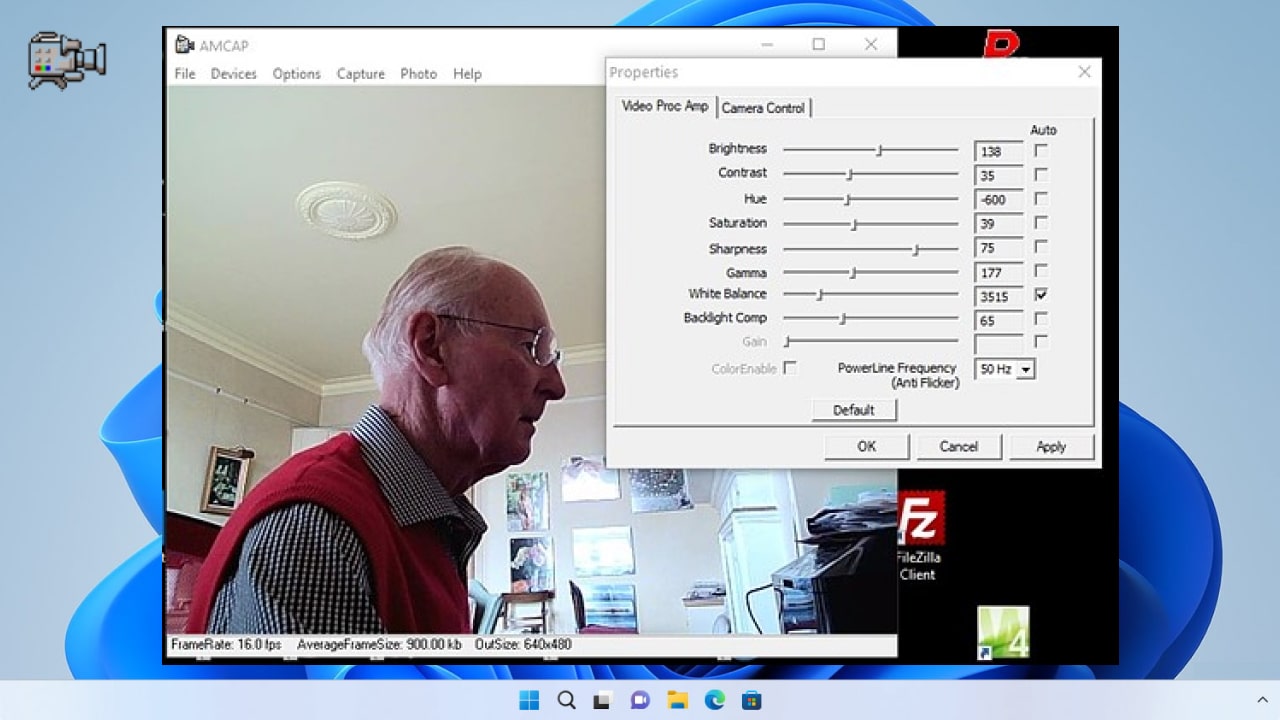1280x720 pixels.
Task: Click the Hue slider
Action: [x=870, y=199]
